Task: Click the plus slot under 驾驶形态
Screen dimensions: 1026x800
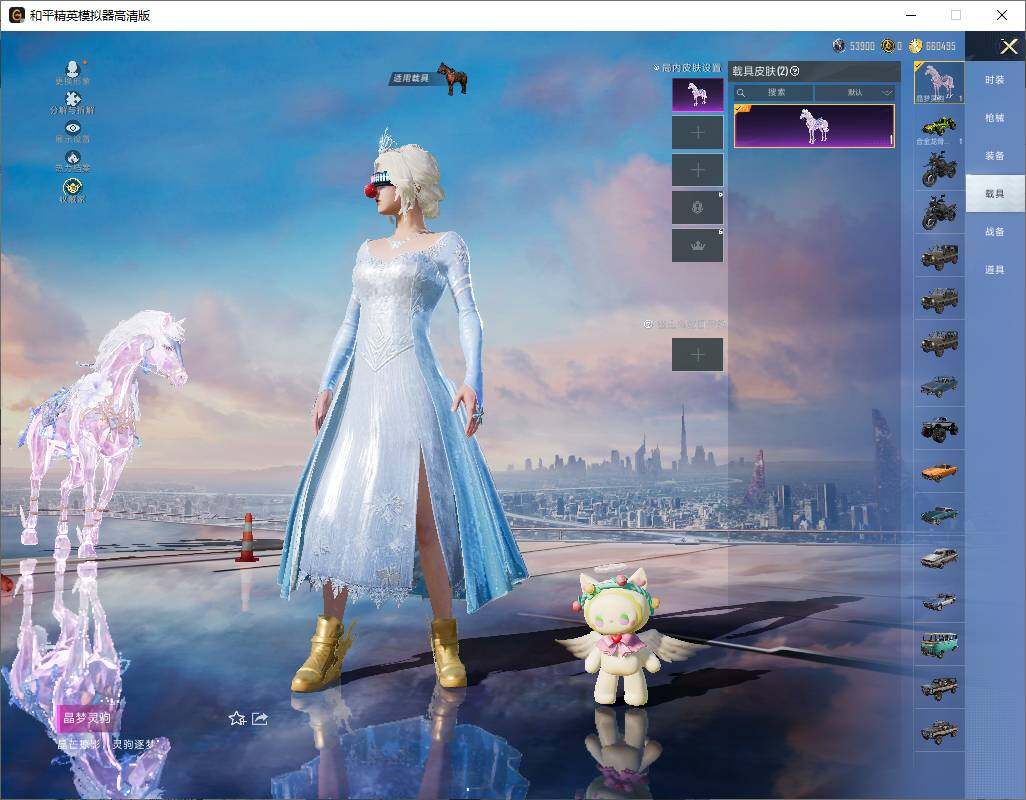Action: pyautogui.click(x=698, y=355)
